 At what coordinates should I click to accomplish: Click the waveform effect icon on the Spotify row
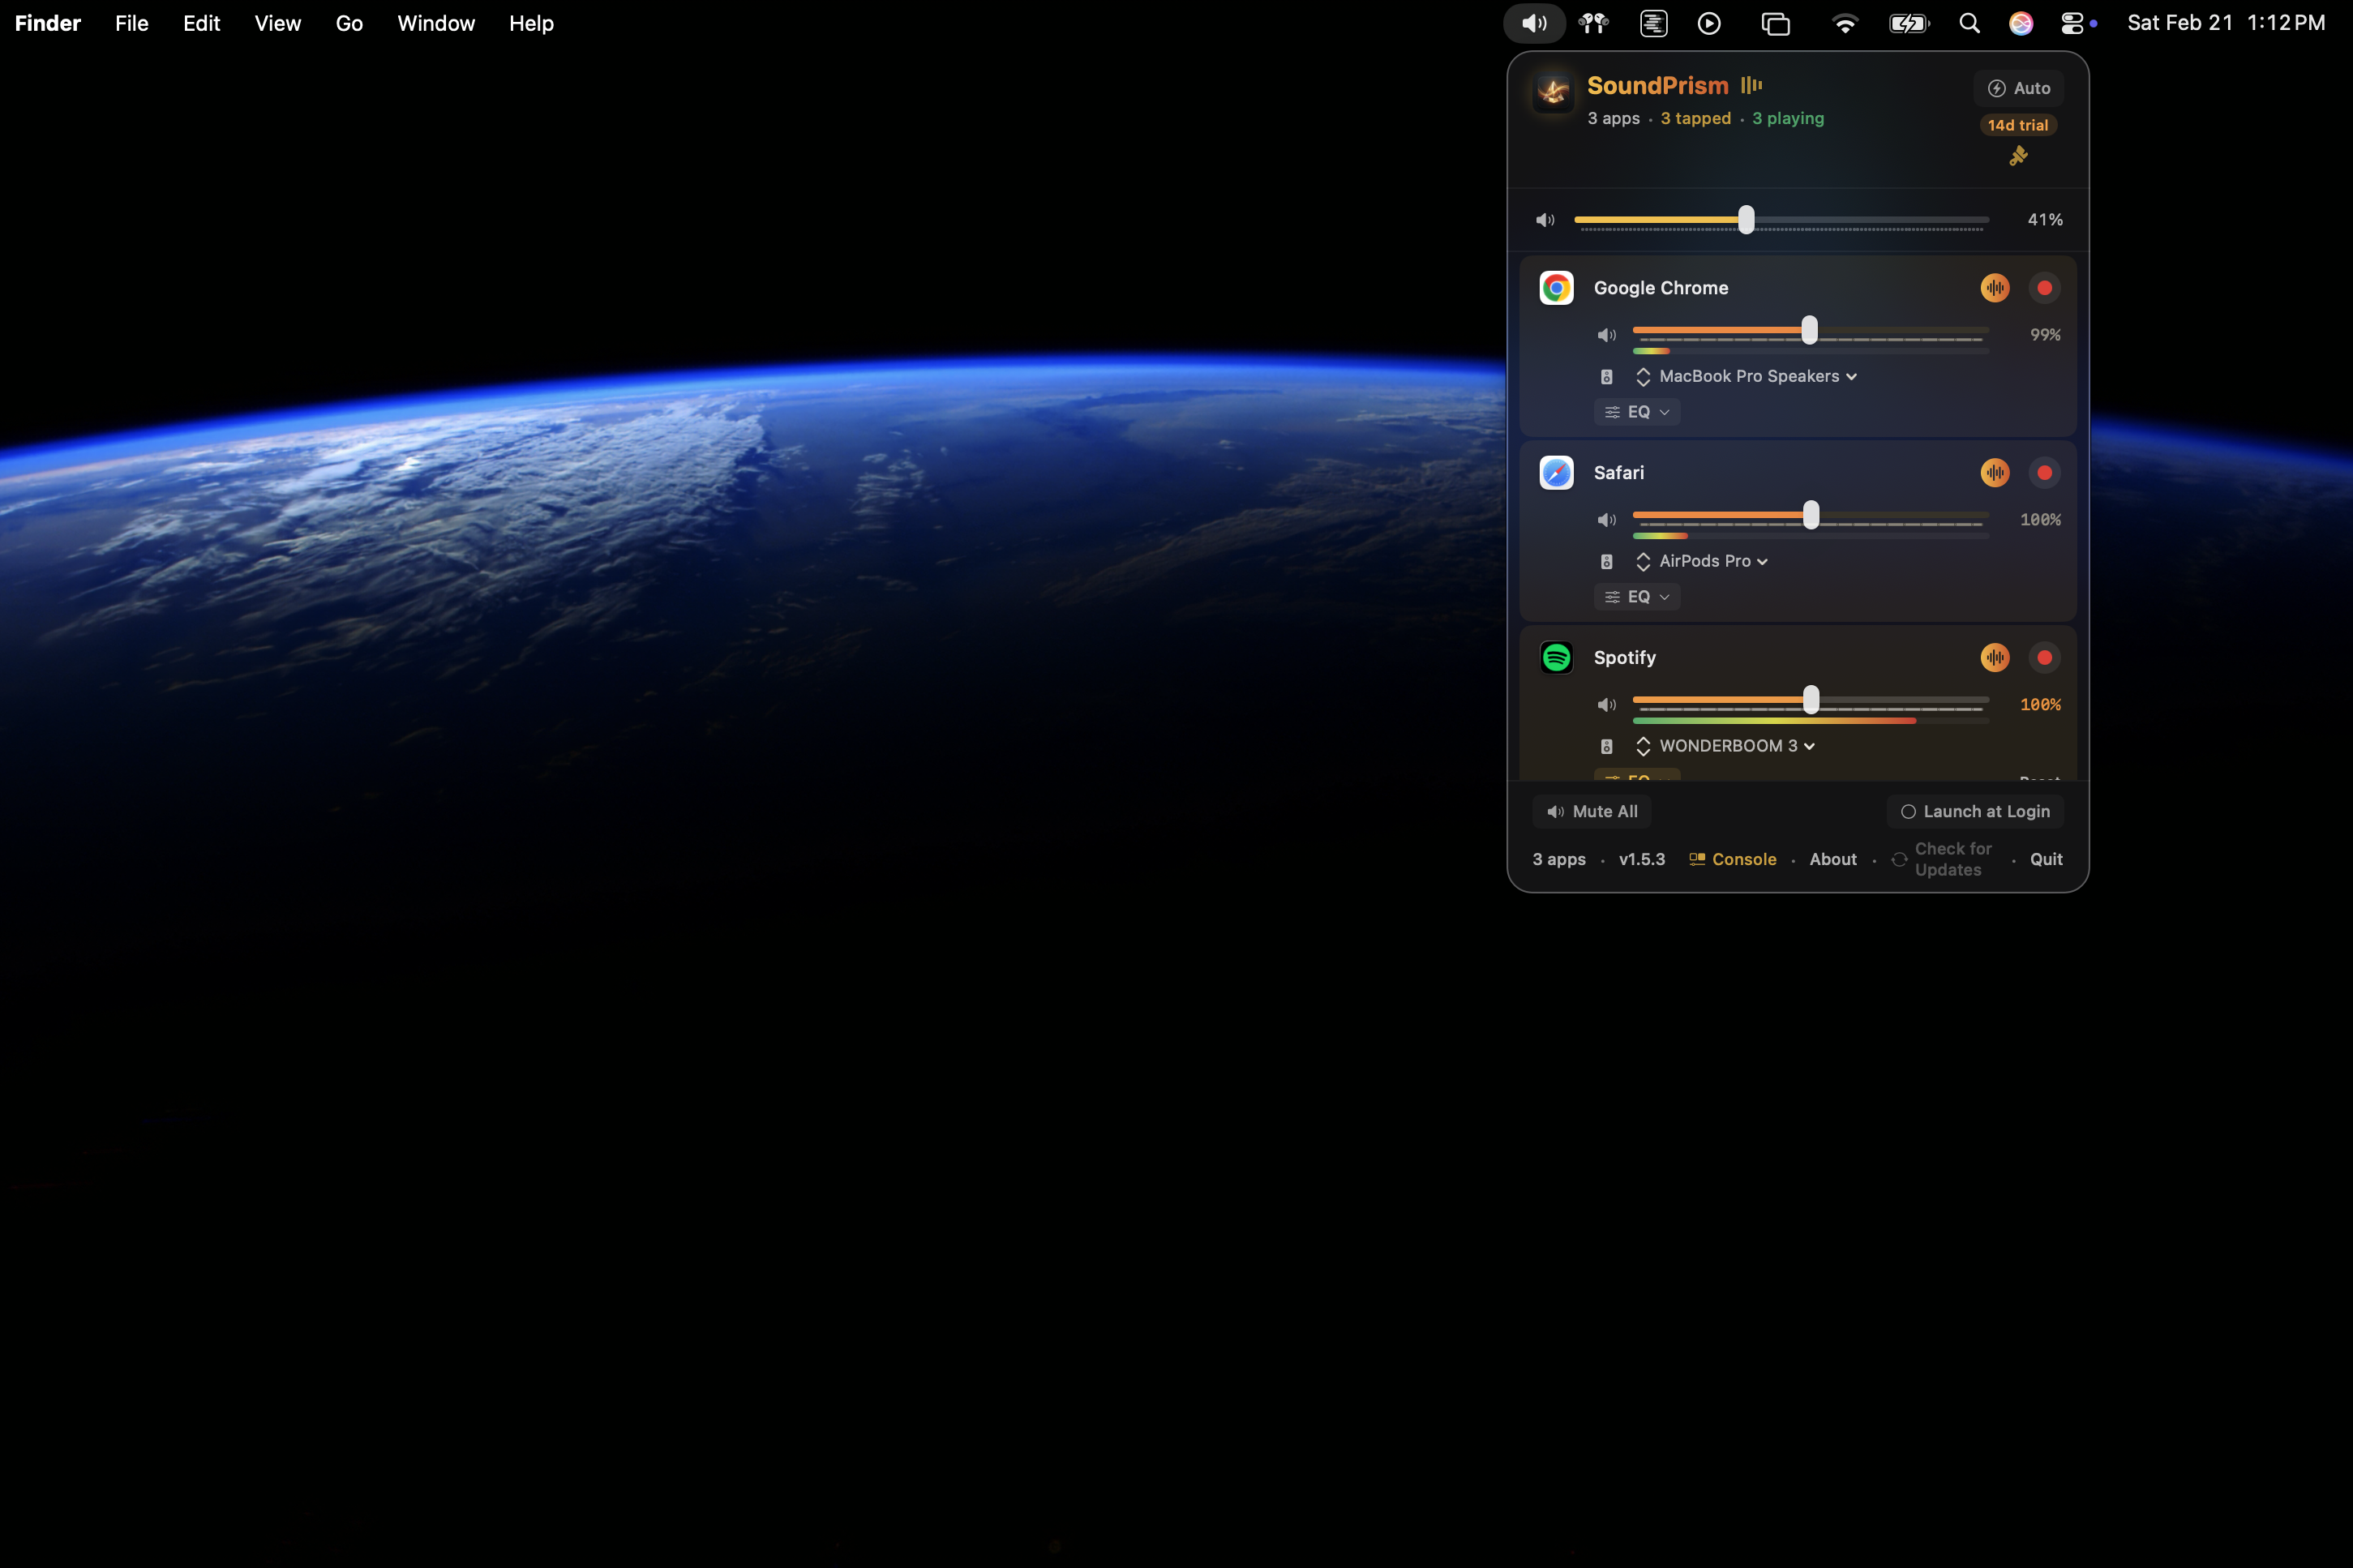[x=1993, y=657]
